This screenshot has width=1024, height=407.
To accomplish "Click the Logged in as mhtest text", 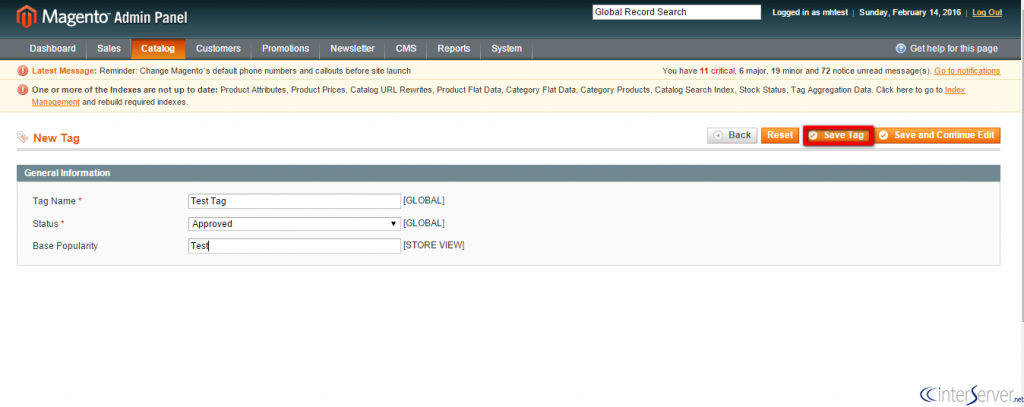I will pos(810,12).
